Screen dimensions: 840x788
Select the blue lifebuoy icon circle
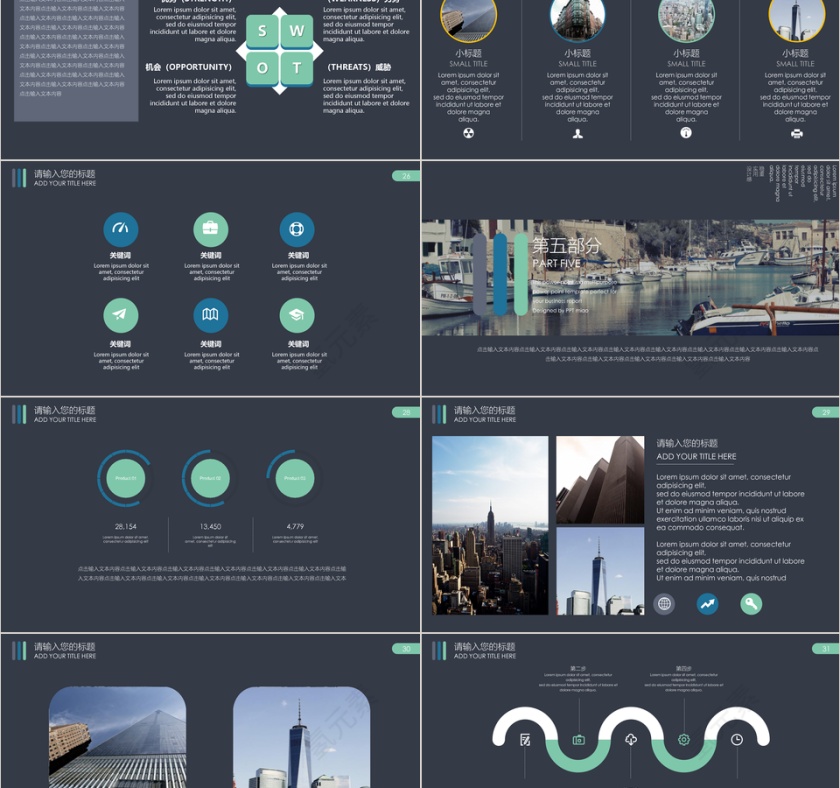coord(297,229)
